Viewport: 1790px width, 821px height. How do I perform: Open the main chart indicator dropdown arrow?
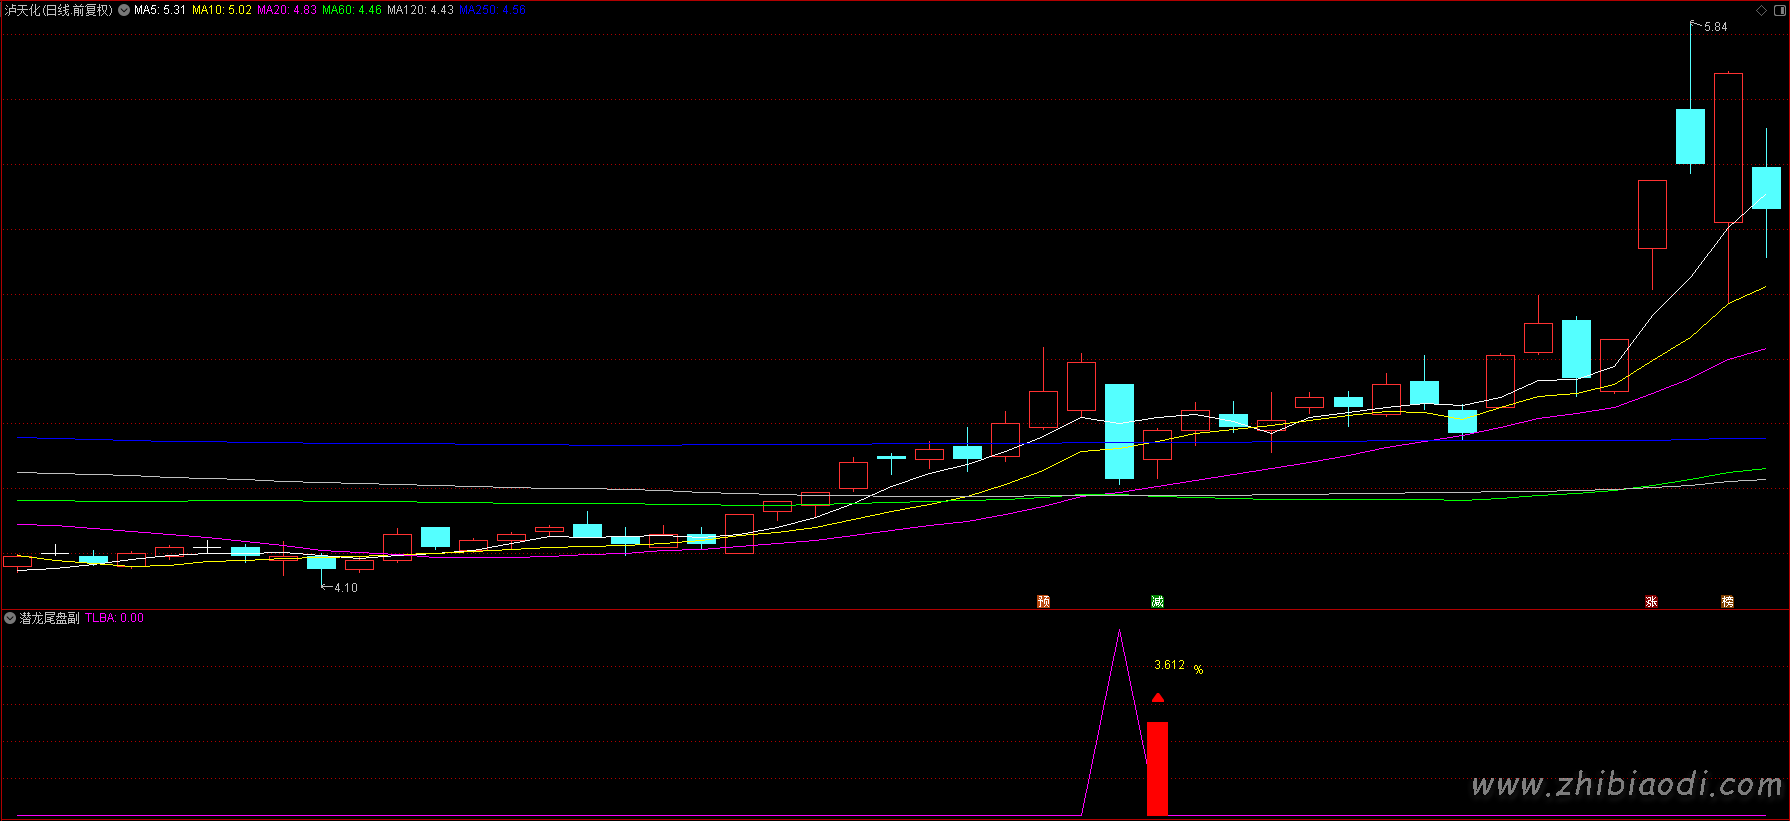[124, 10]
